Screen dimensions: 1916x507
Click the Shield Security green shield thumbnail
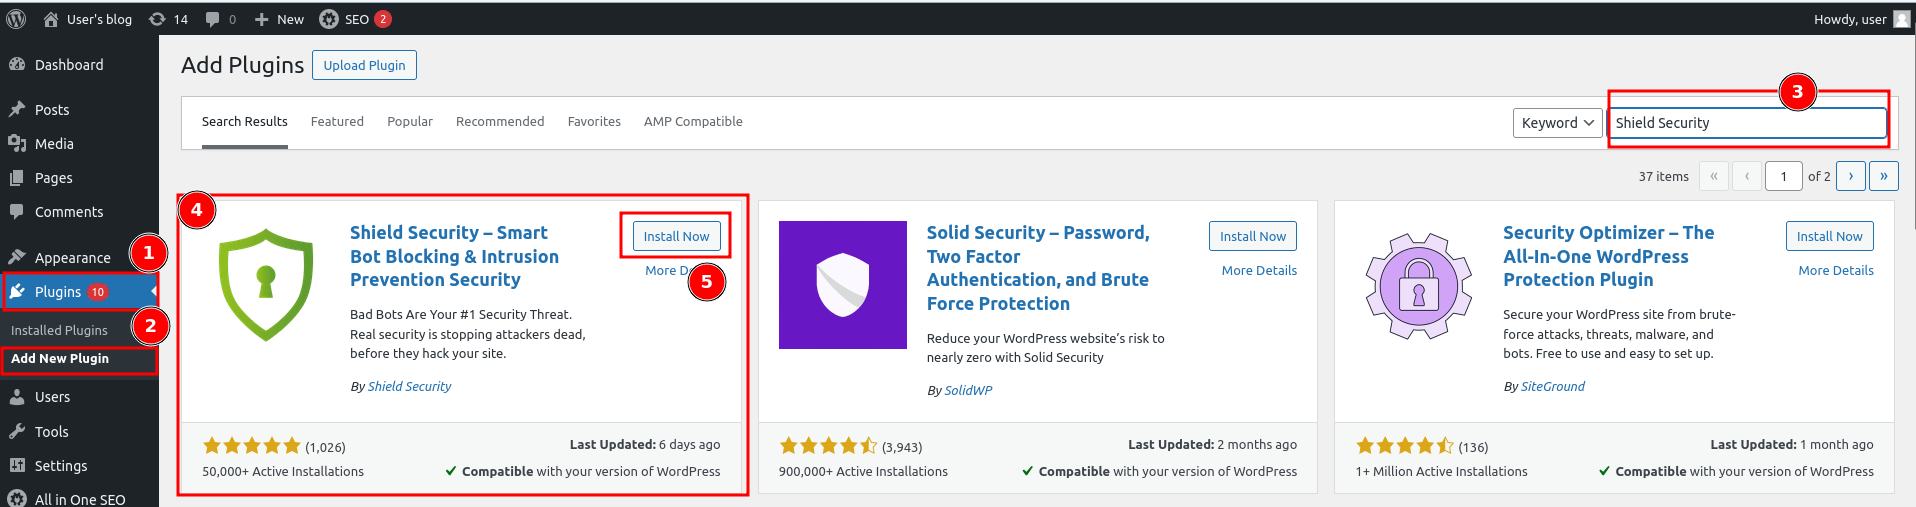[x=266, y=285]
